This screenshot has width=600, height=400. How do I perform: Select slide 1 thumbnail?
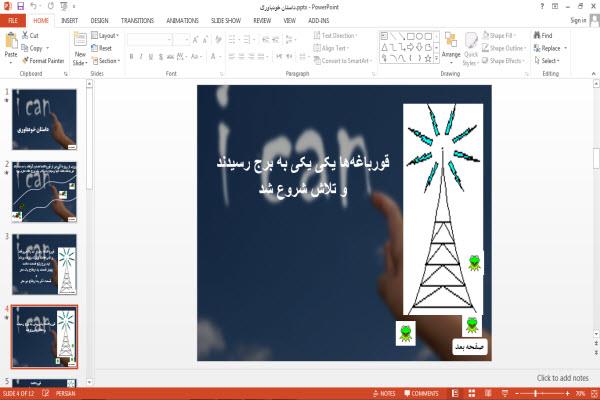(x=44, y=119)
